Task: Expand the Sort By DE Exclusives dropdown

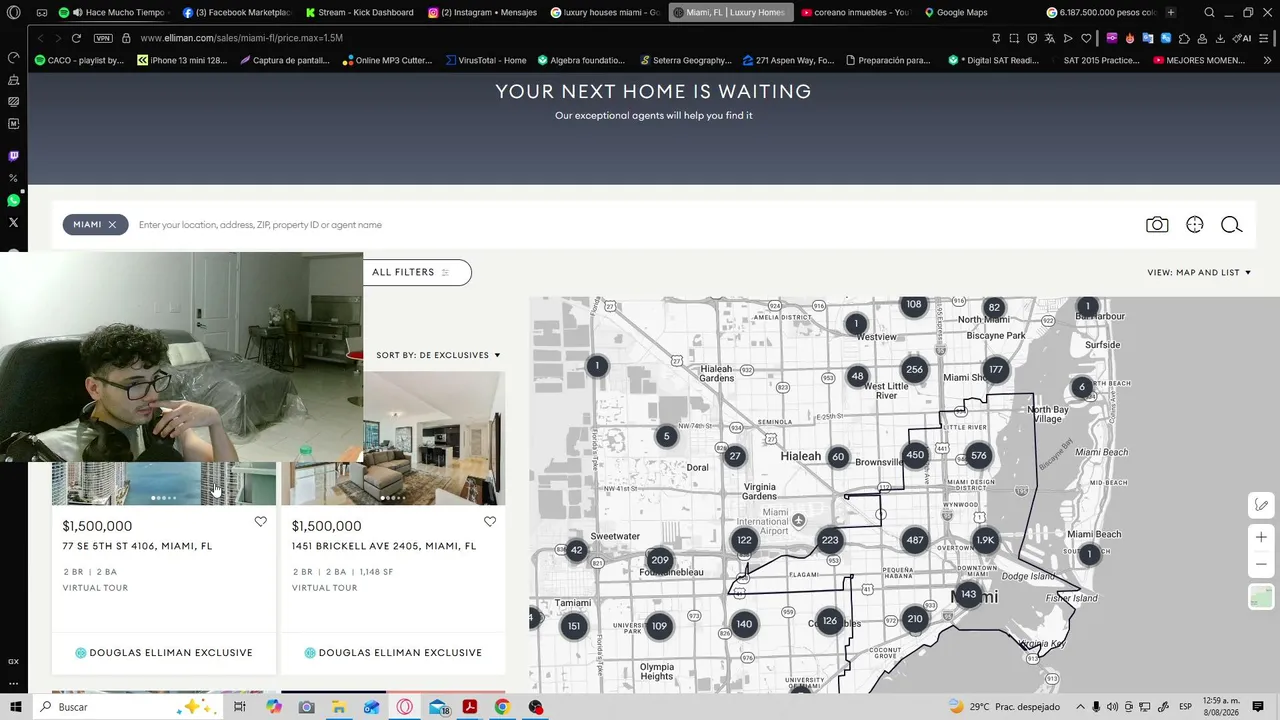Action: pos(438,355)
